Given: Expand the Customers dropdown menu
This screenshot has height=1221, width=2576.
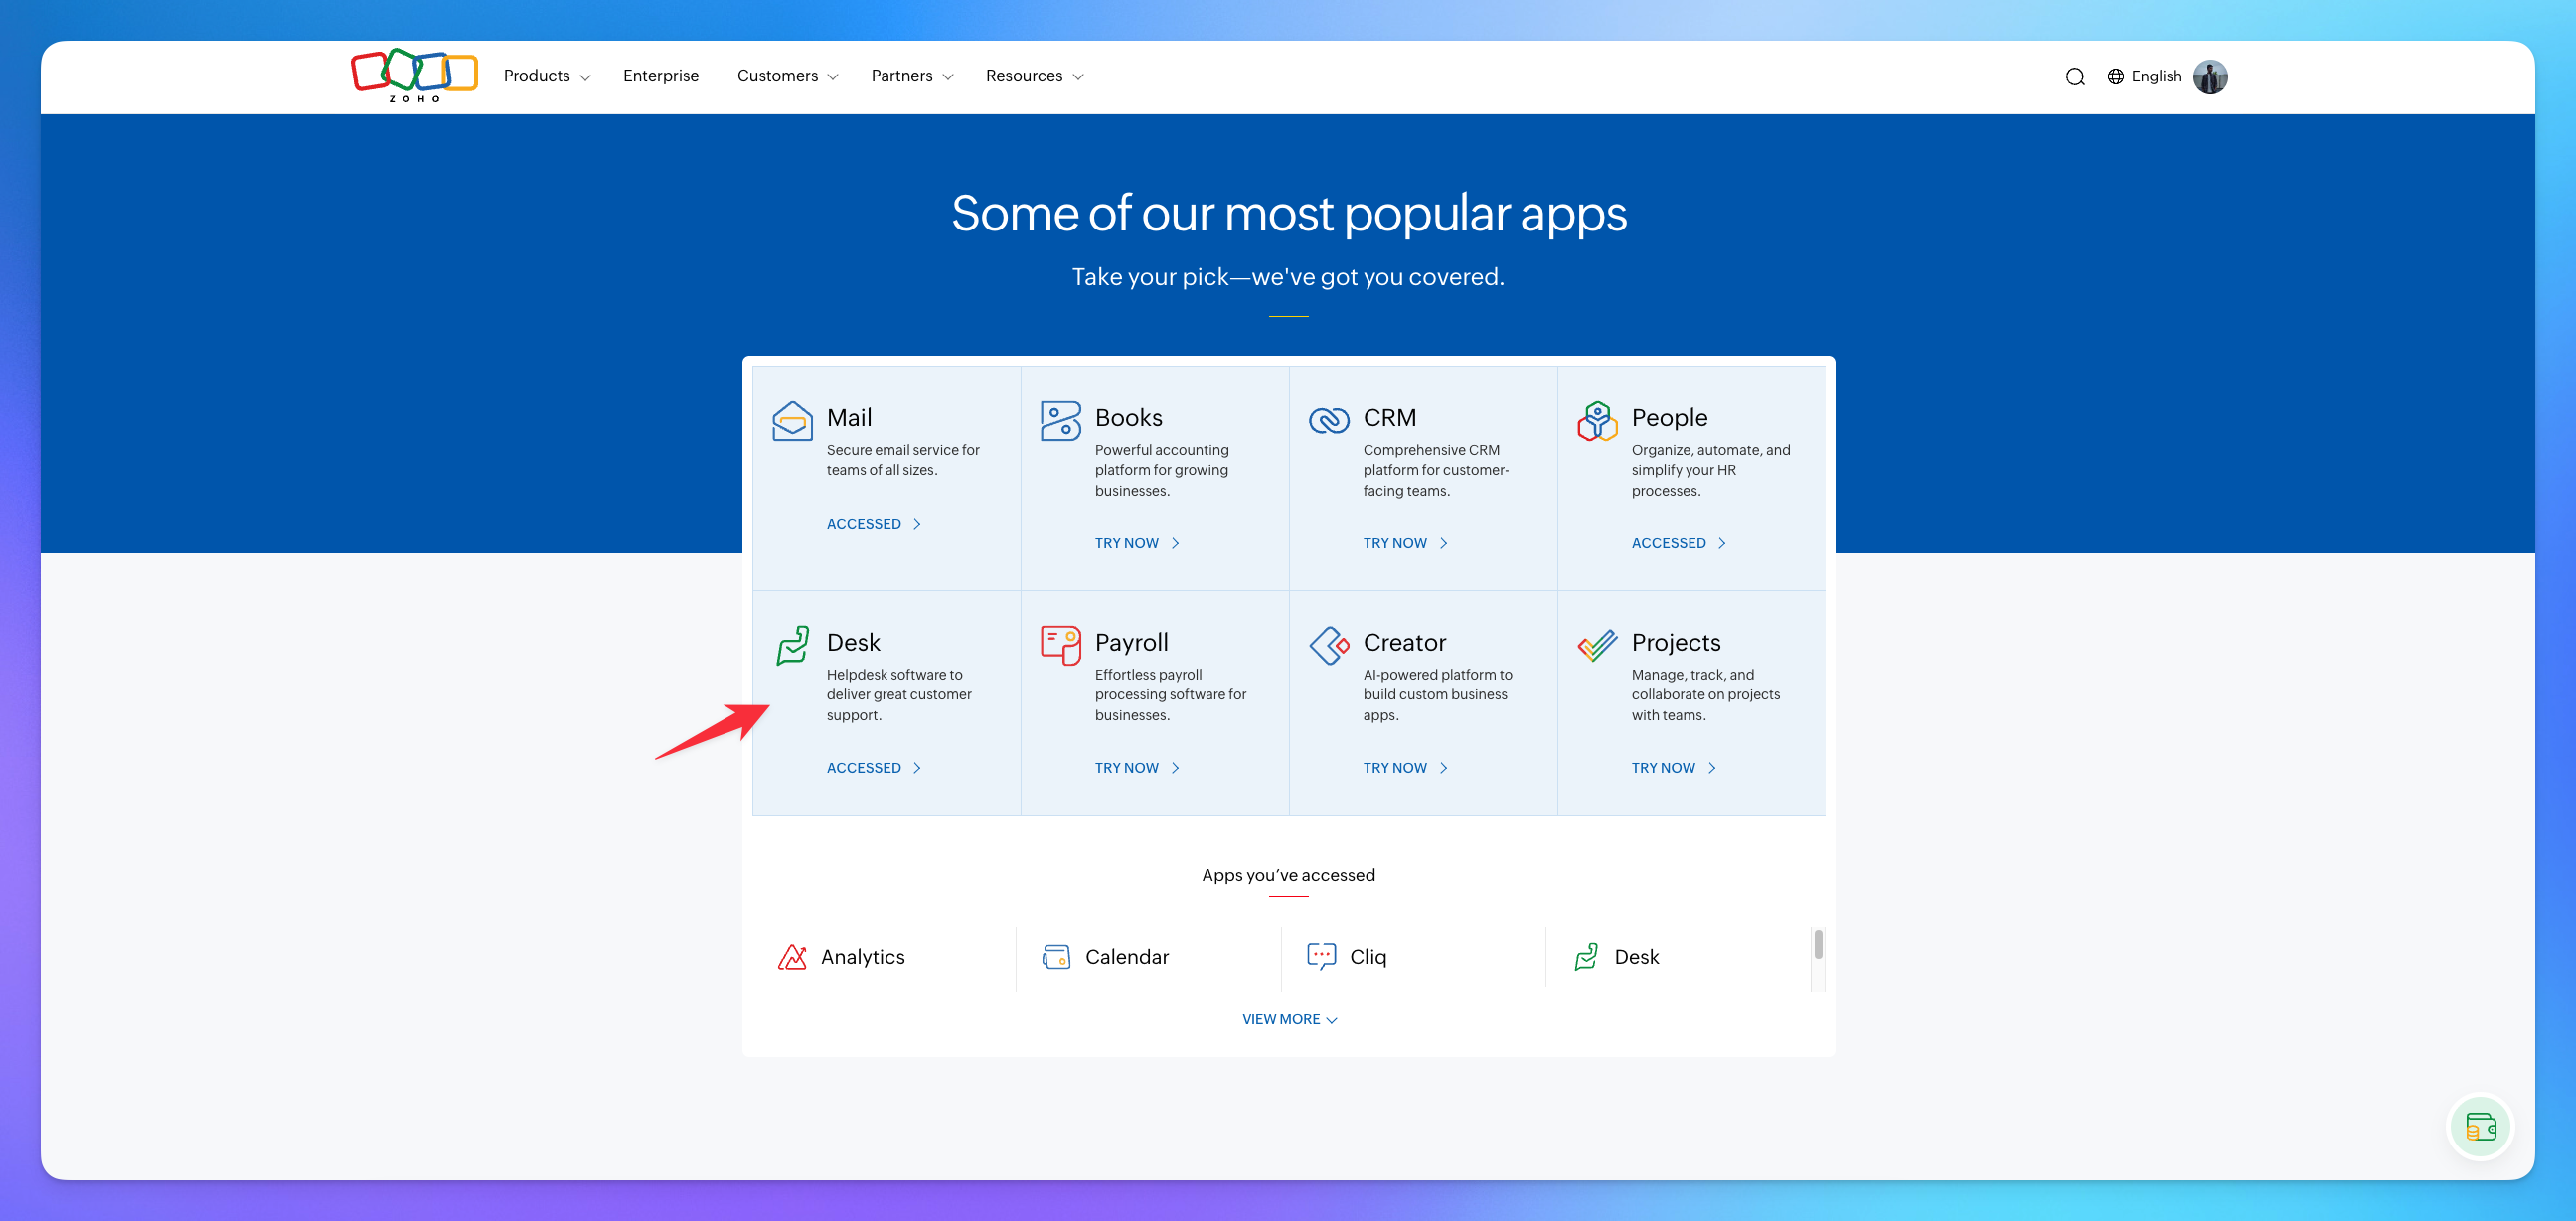Looking at the screenshot, I should pyautogui.click(x=786, y=76).
